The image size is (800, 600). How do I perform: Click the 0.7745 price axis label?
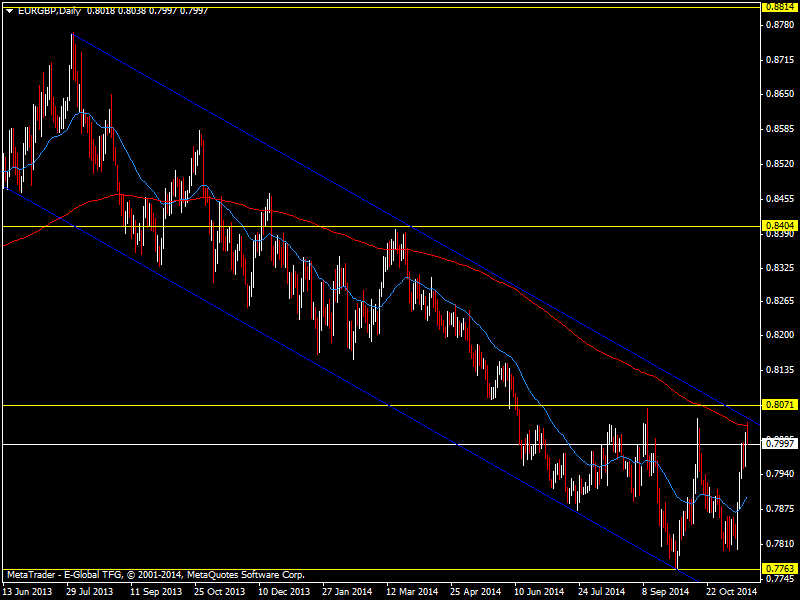[781, 579]
